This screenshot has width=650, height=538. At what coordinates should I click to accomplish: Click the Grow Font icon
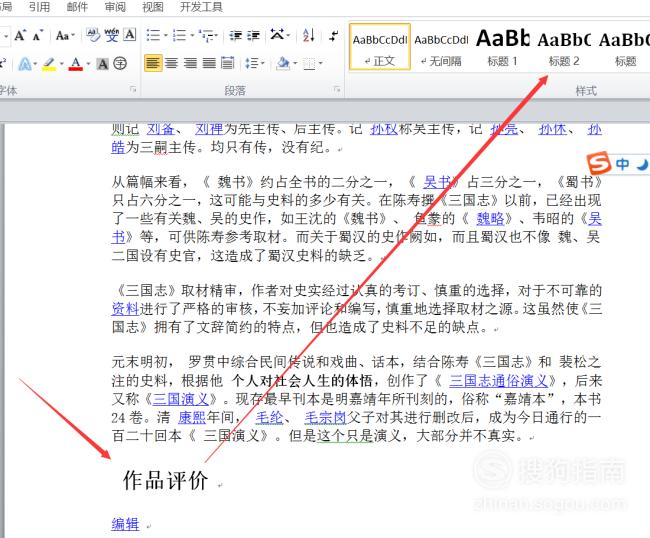(x=20, y=36)
